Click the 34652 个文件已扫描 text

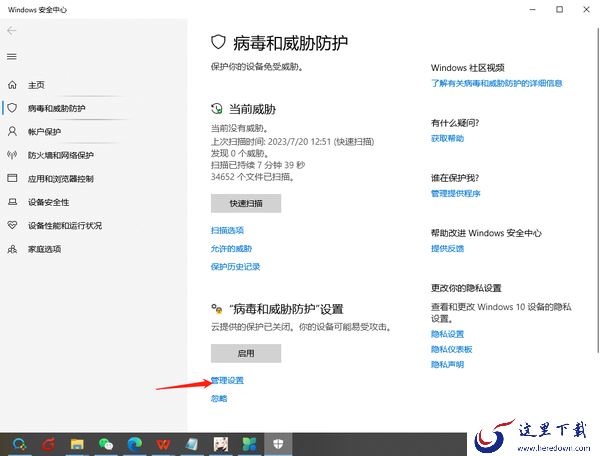(x=253, y=177)
